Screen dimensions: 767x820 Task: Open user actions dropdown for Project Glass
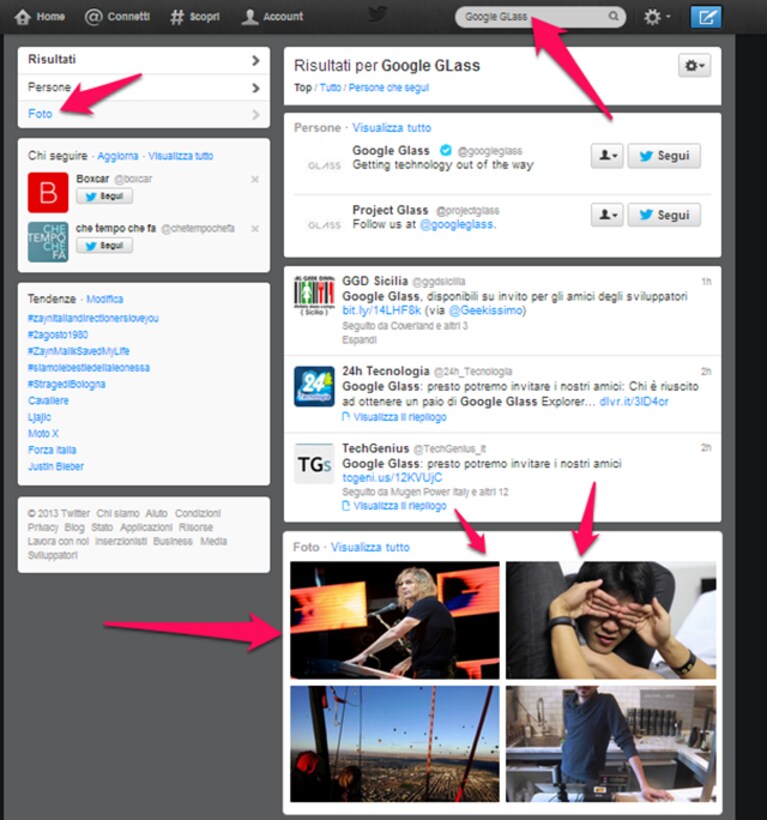click(x=607, y=215)
